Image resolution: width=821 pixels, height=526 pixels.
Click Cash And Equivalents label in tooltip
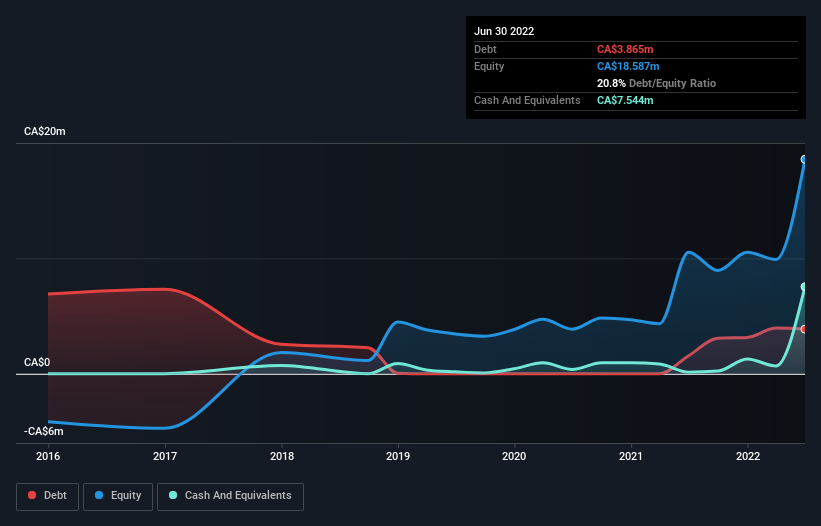coord(527,100)
